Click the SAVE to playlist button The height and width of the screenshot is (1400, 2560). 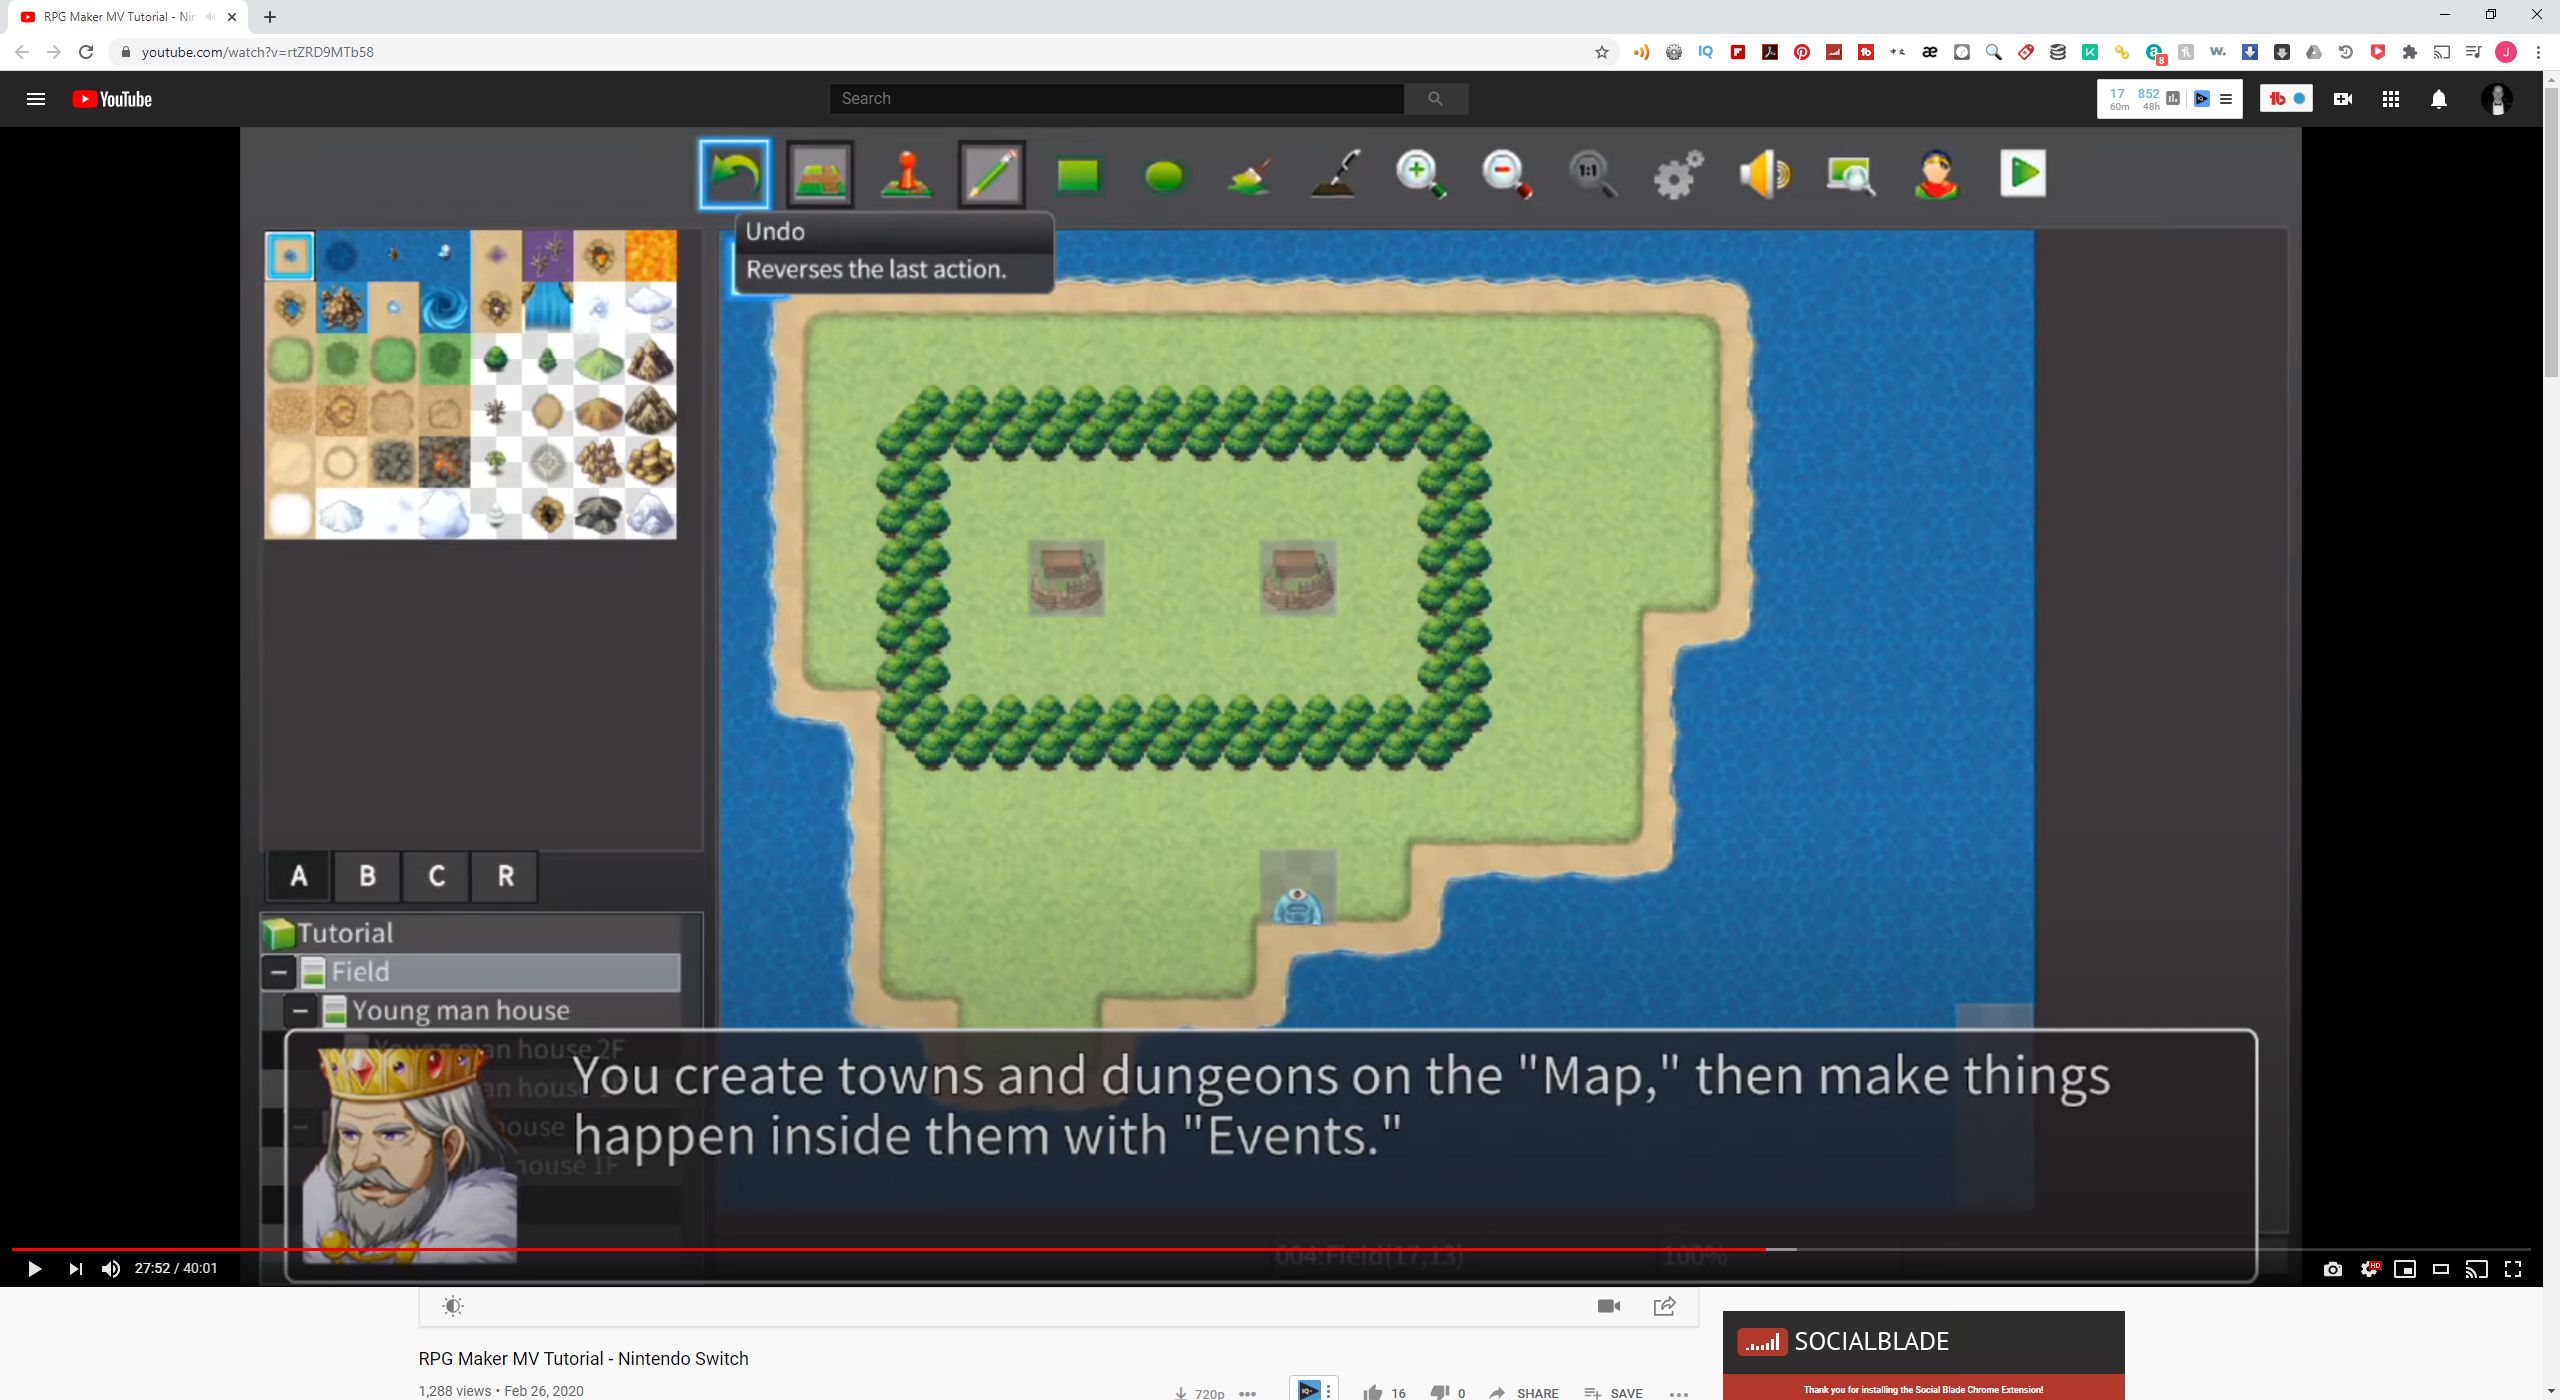[1614, 1392]
